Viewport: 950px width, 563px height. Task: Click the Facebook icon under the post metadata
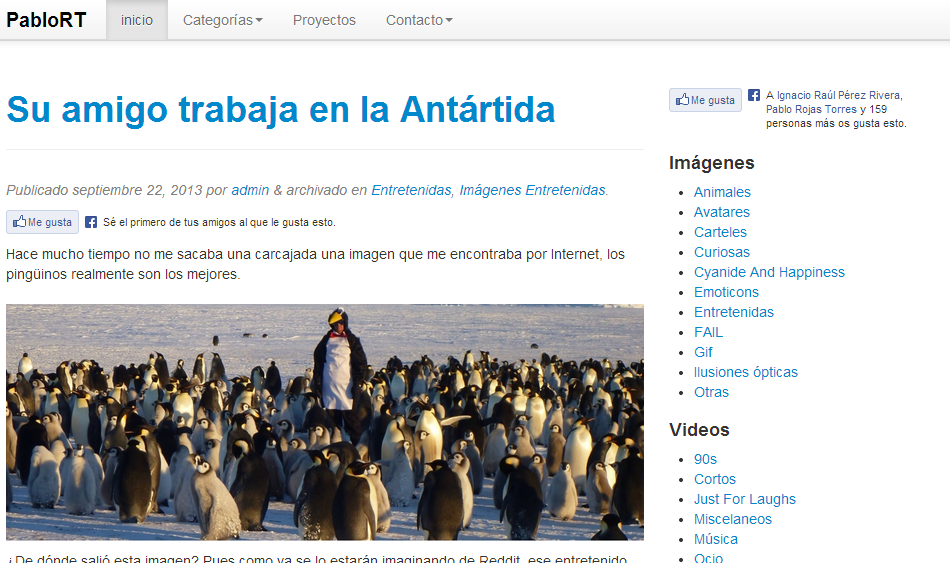91,223
